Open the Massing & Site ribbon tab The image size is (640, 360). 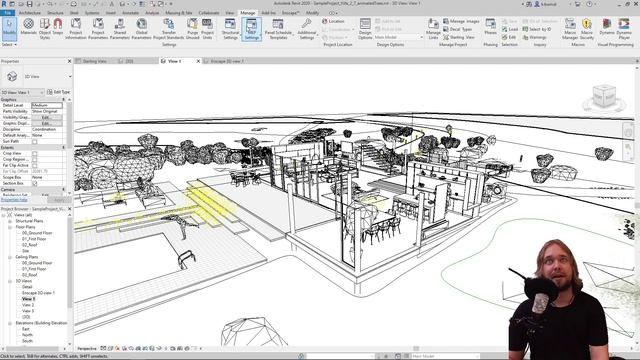tap(178, 13)
